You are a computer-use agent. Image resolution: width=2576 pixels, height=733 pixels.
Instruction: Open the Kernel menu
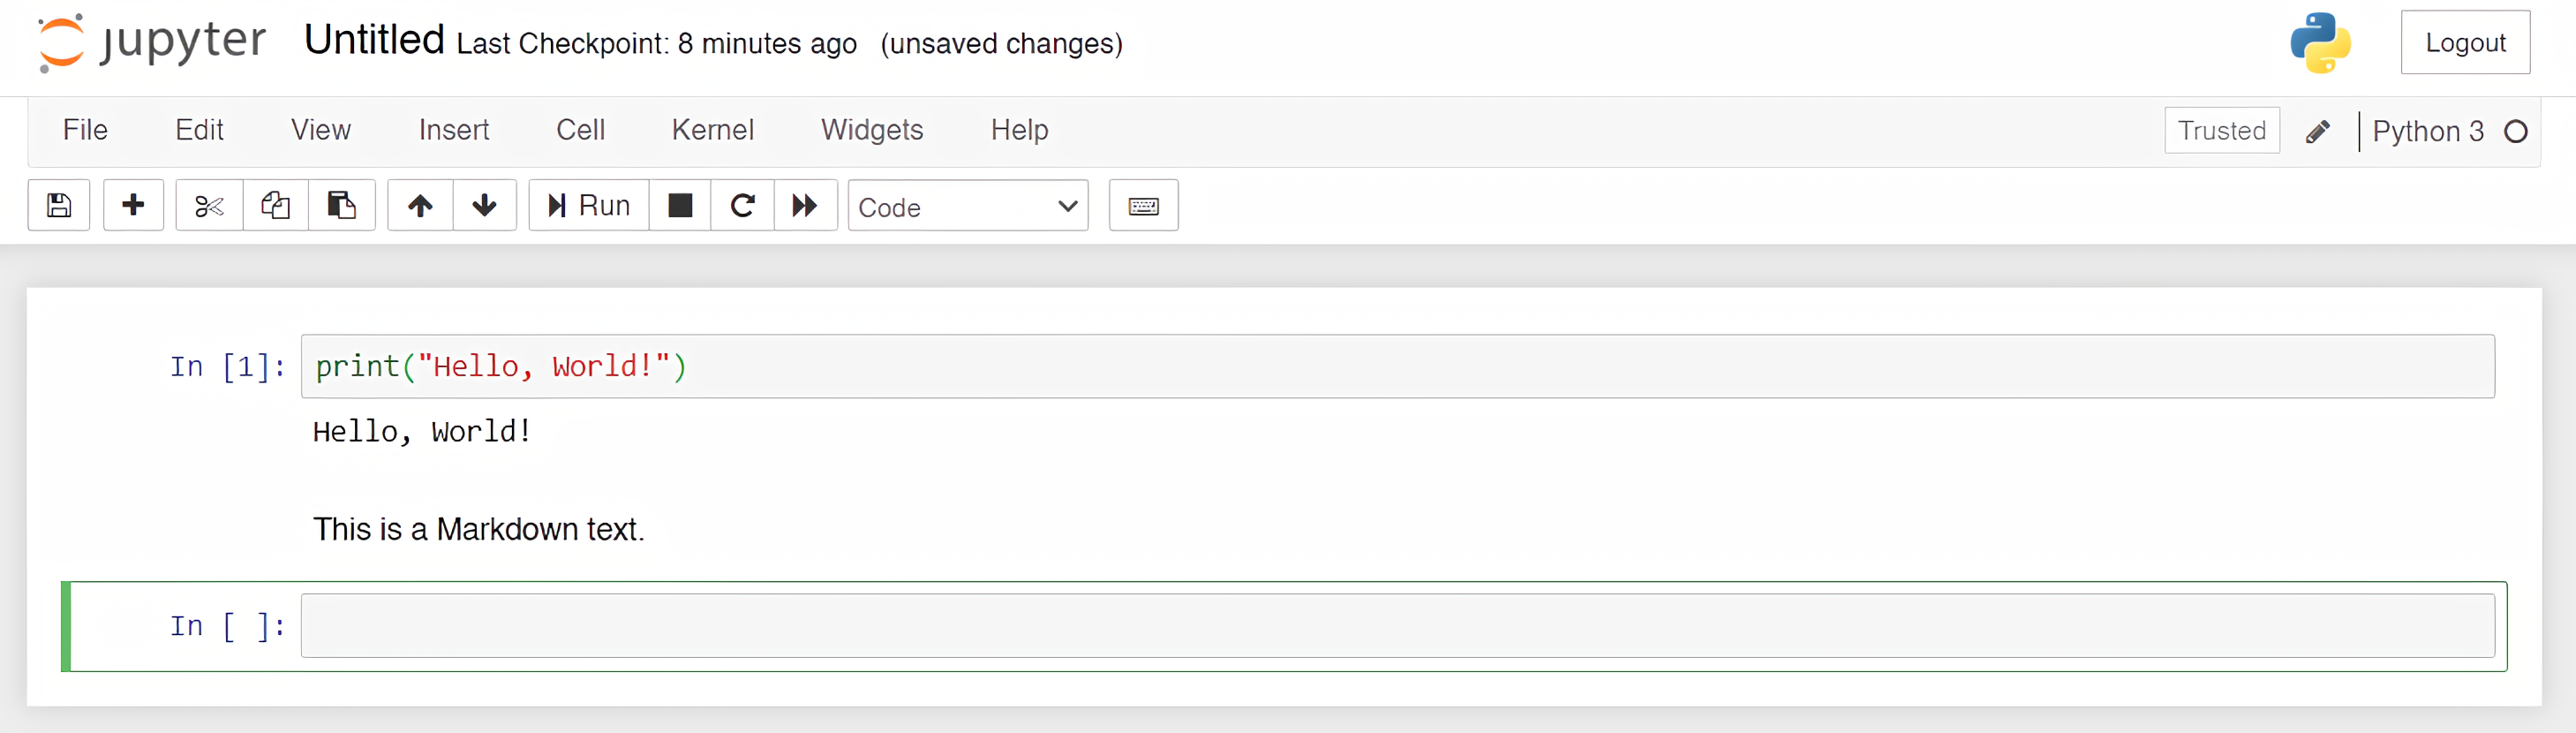pyautogui.click(x=712, y=130)
